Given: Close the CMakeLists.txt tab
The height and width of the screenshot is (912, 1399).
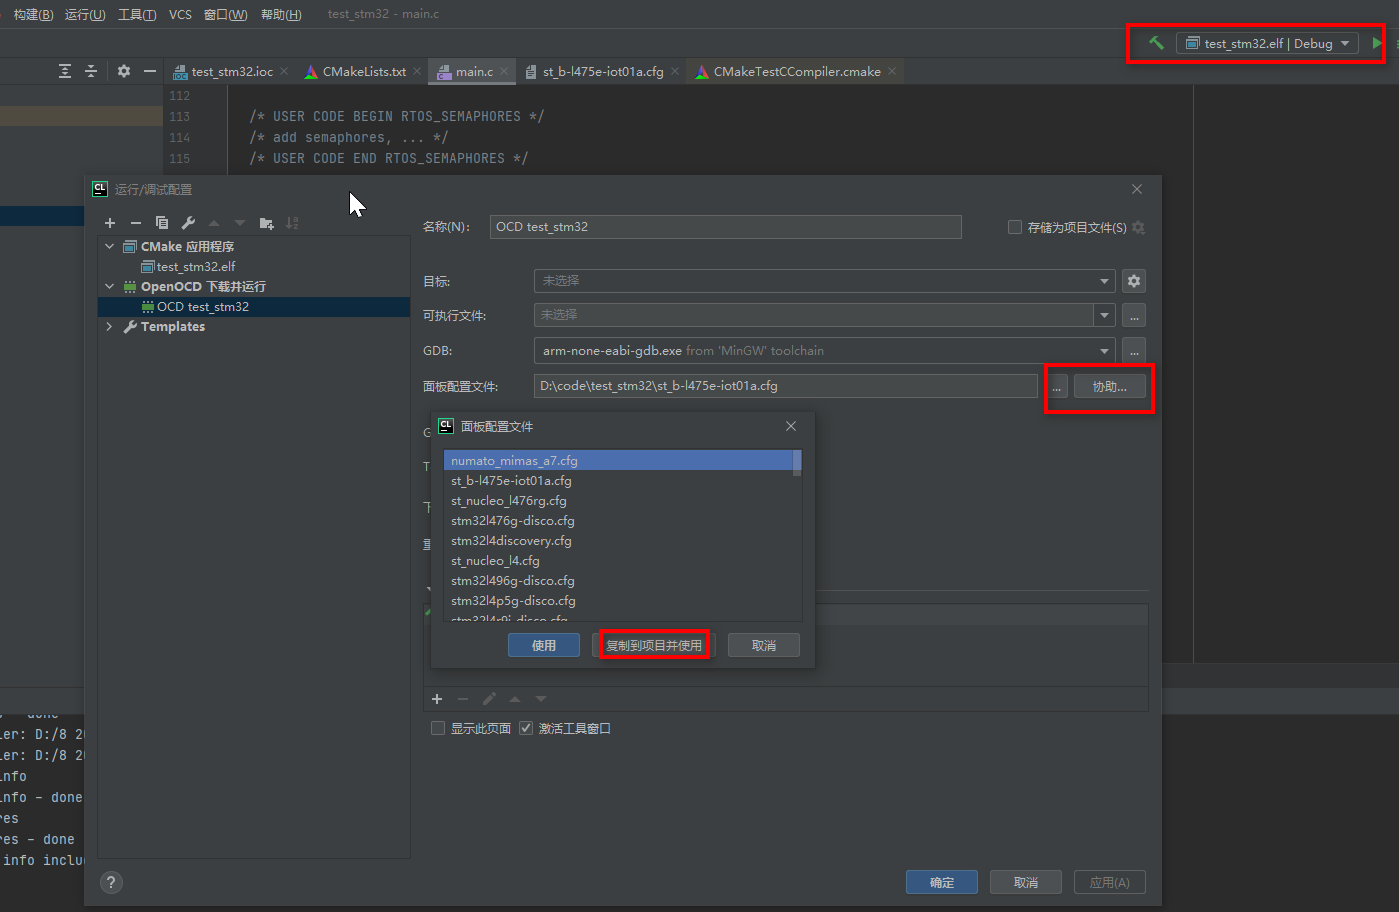Looking at the screenshot, I should (417, 71).
